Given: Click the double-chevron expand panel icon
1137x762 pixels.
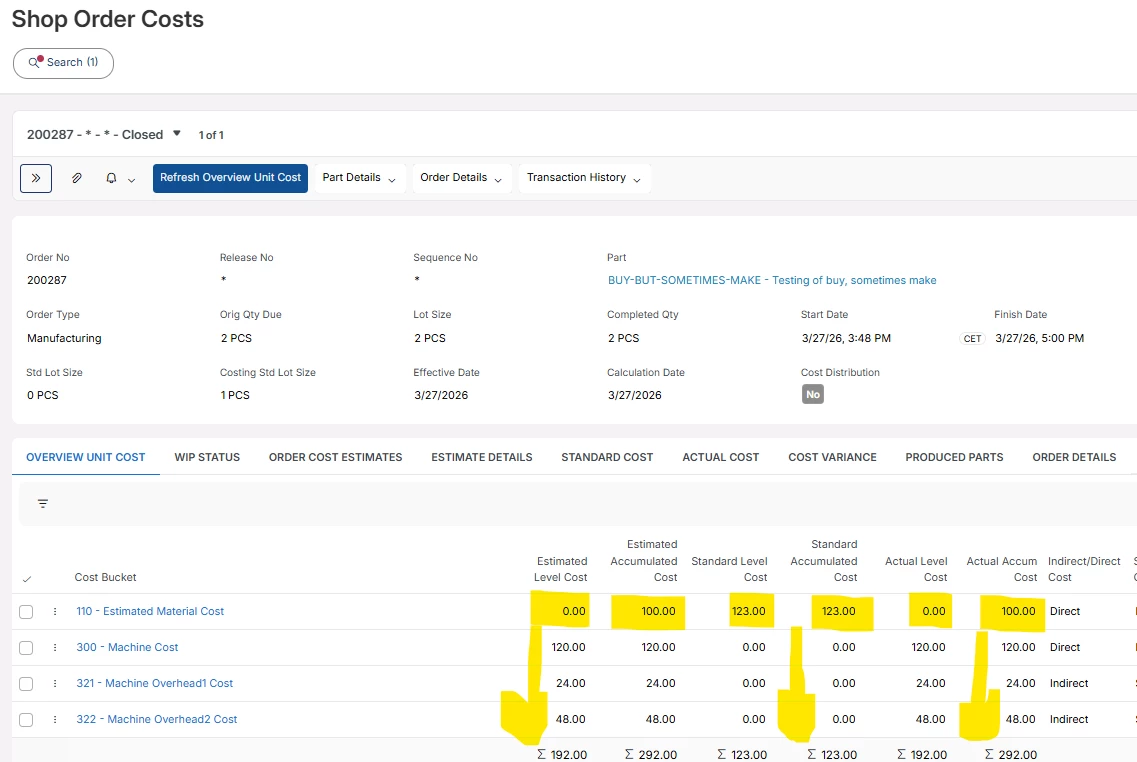Looking at the screenshot, I should [x=36, y=178].
